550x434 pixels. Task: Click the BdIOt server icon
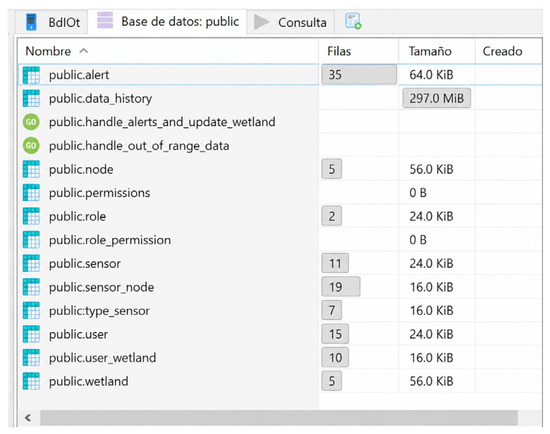pos(31,22)
